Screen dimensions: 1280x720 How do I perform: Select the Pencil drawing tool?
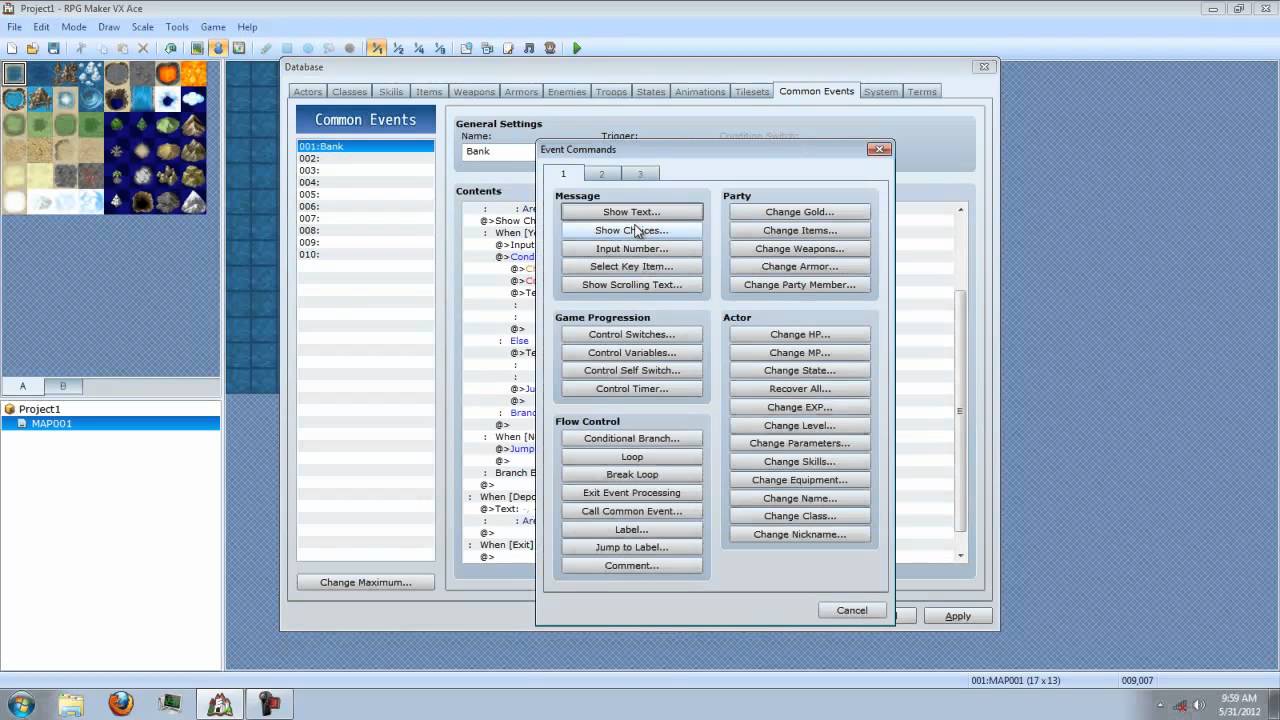pos(266,48)
